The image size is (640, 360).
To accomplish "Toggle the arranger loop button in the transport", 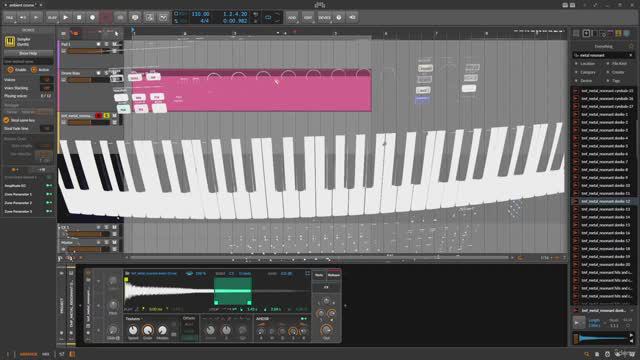I will coord(268,18).
